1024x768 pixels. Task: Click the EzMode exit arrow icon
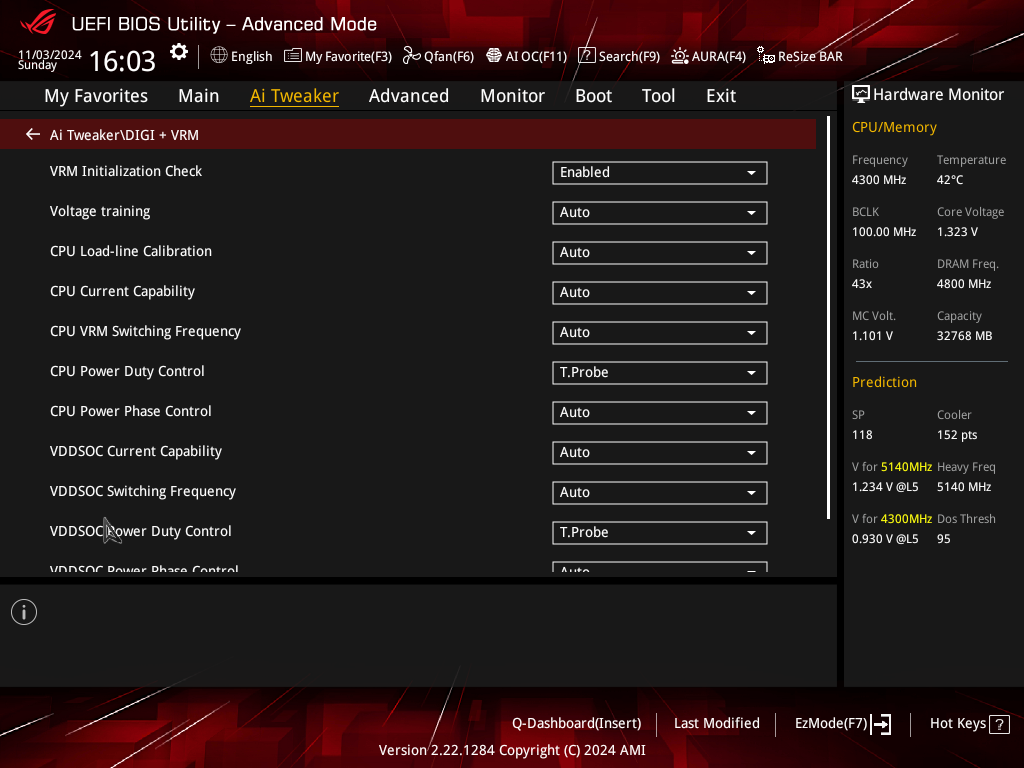point(881,724)
